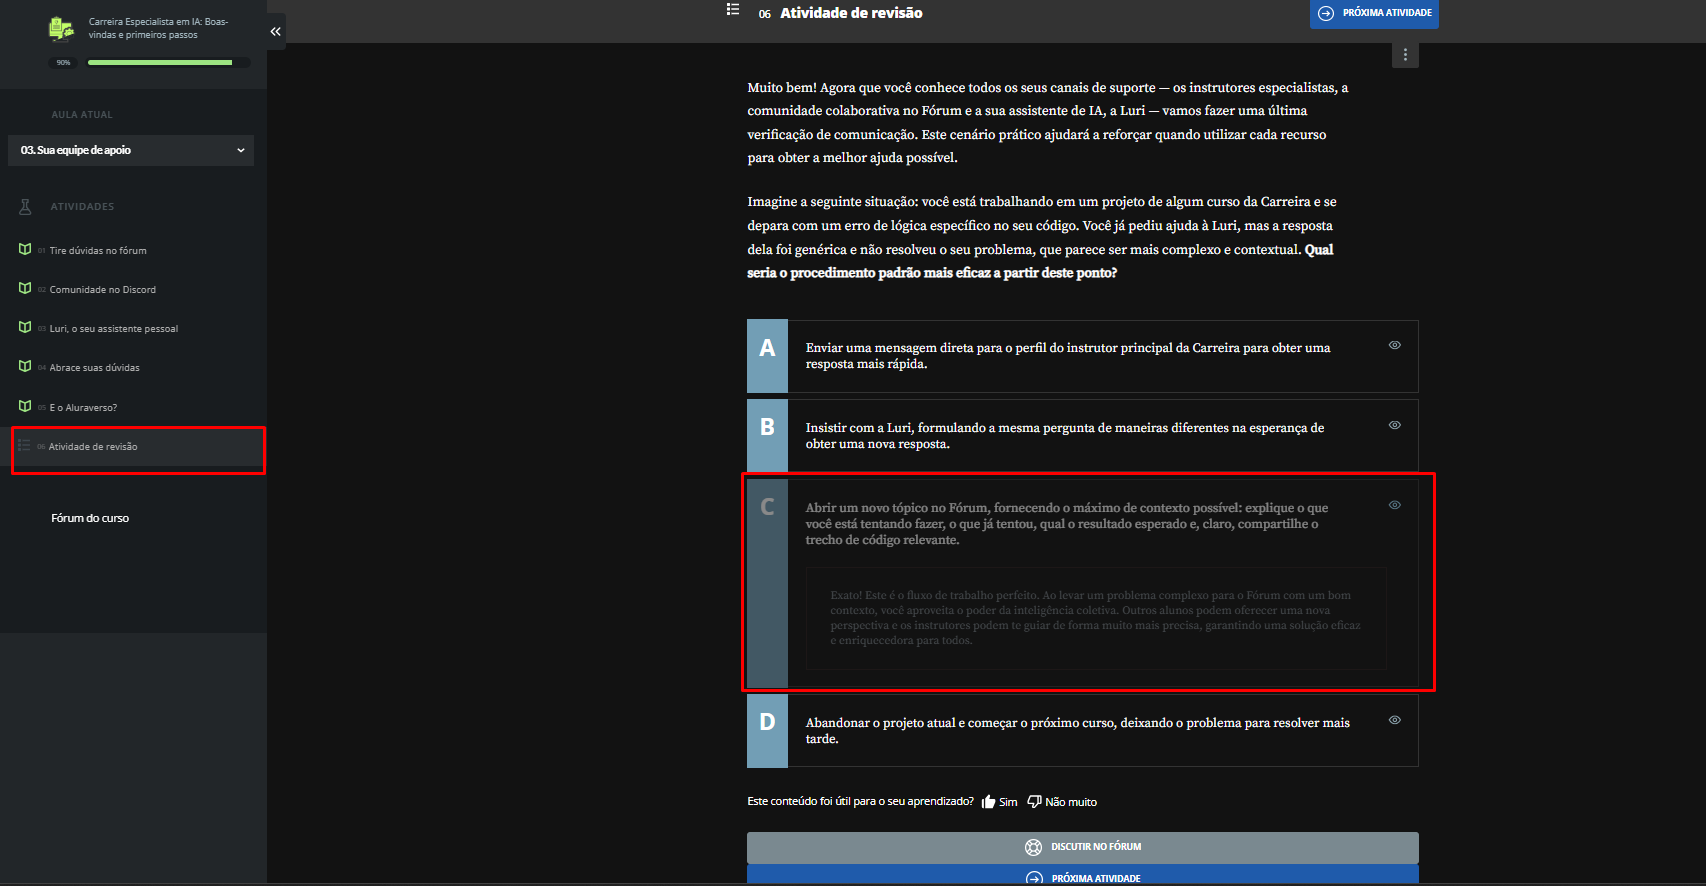Screen dimensions: 1706x886
Task: Click the list icon for Atividade de revisão
Action: (x=24, y=445)
